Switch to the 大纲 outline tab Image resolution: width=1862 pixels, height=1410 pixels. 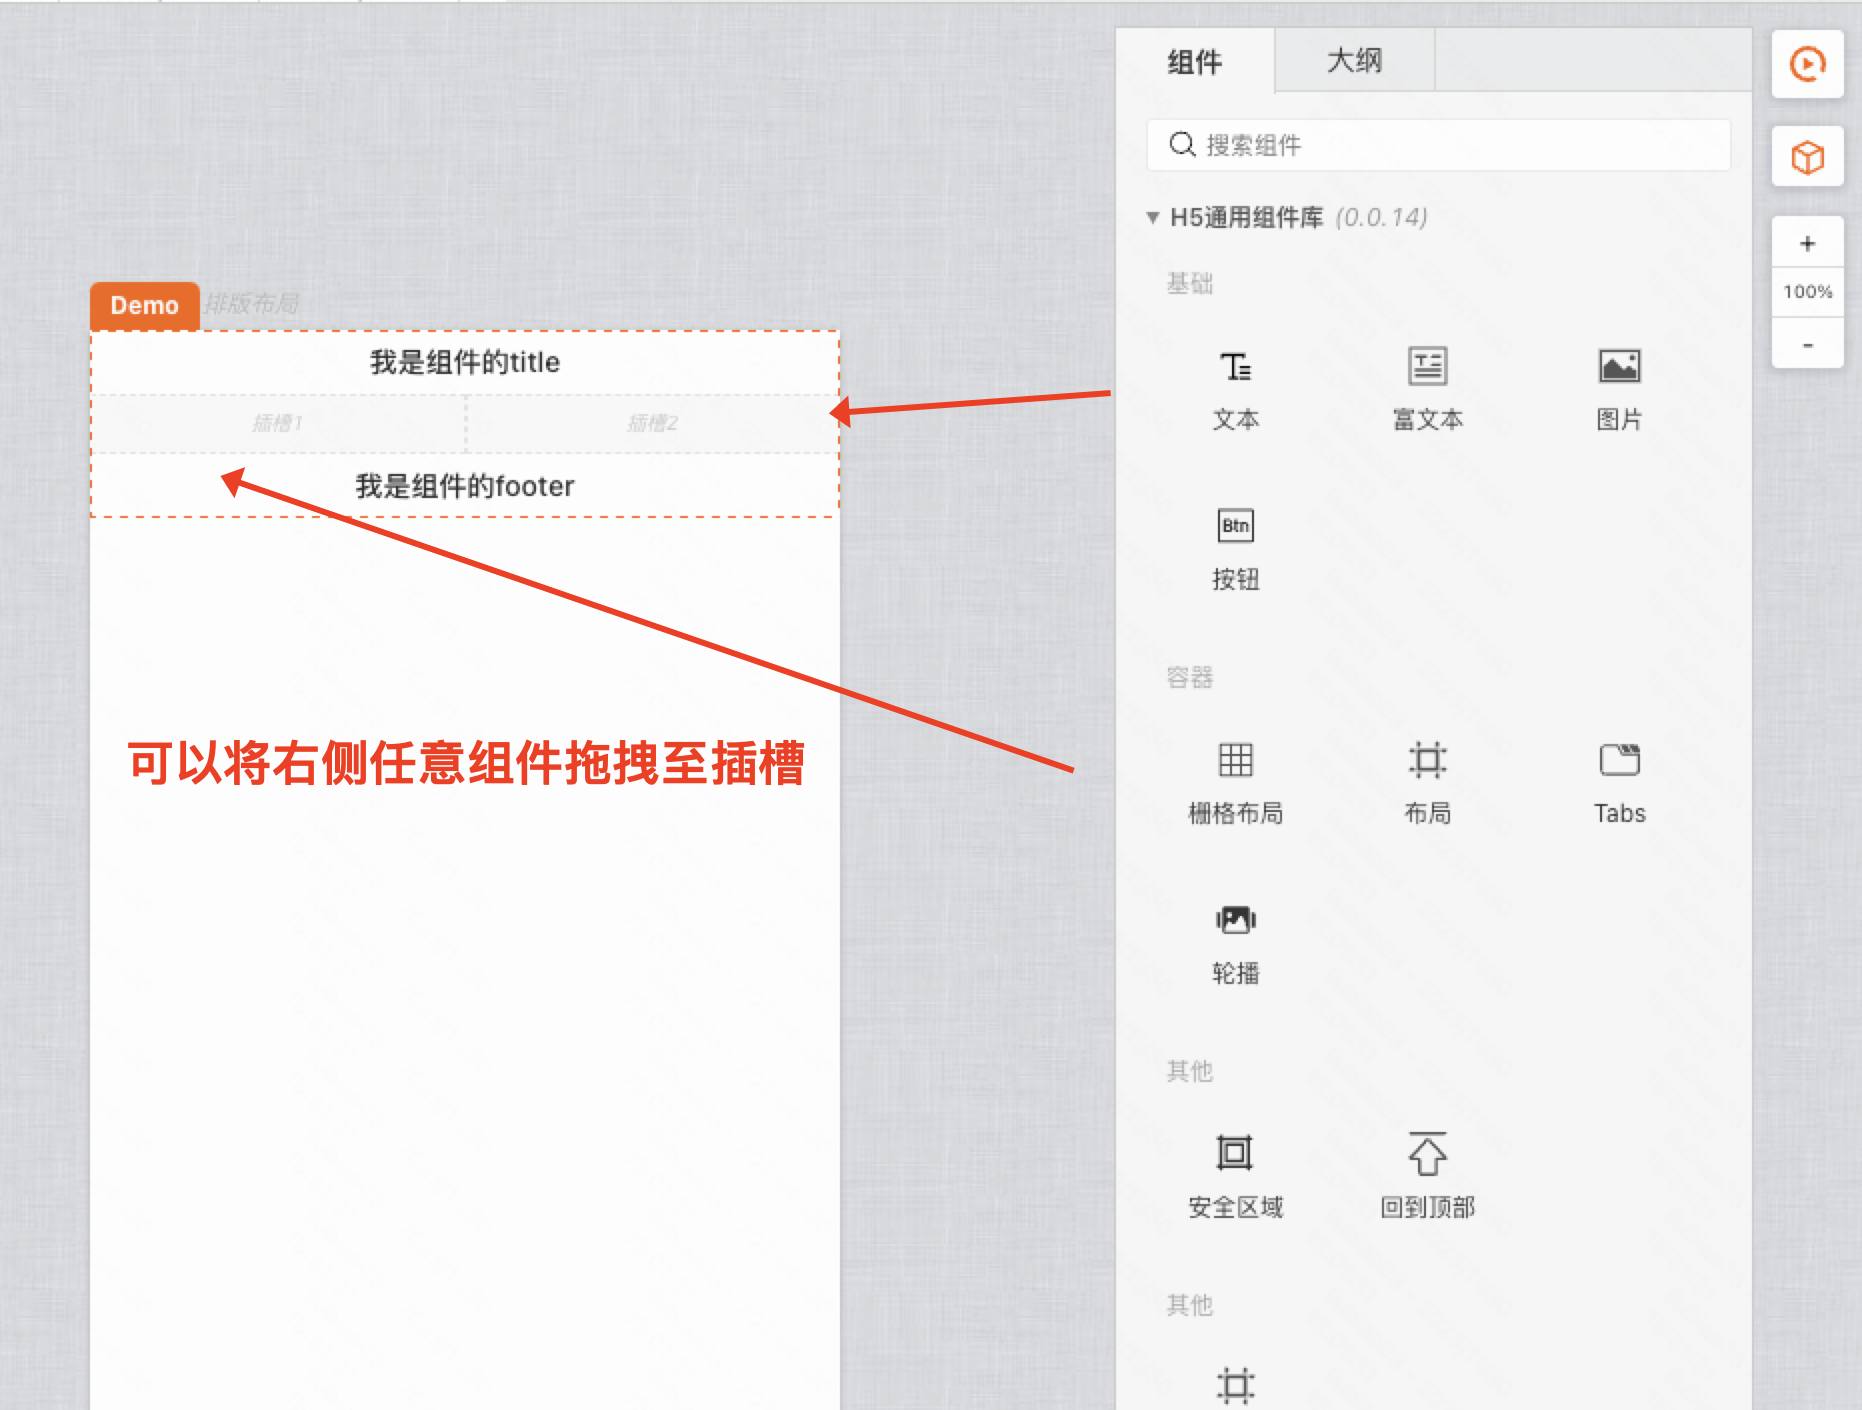point(1355,60)
